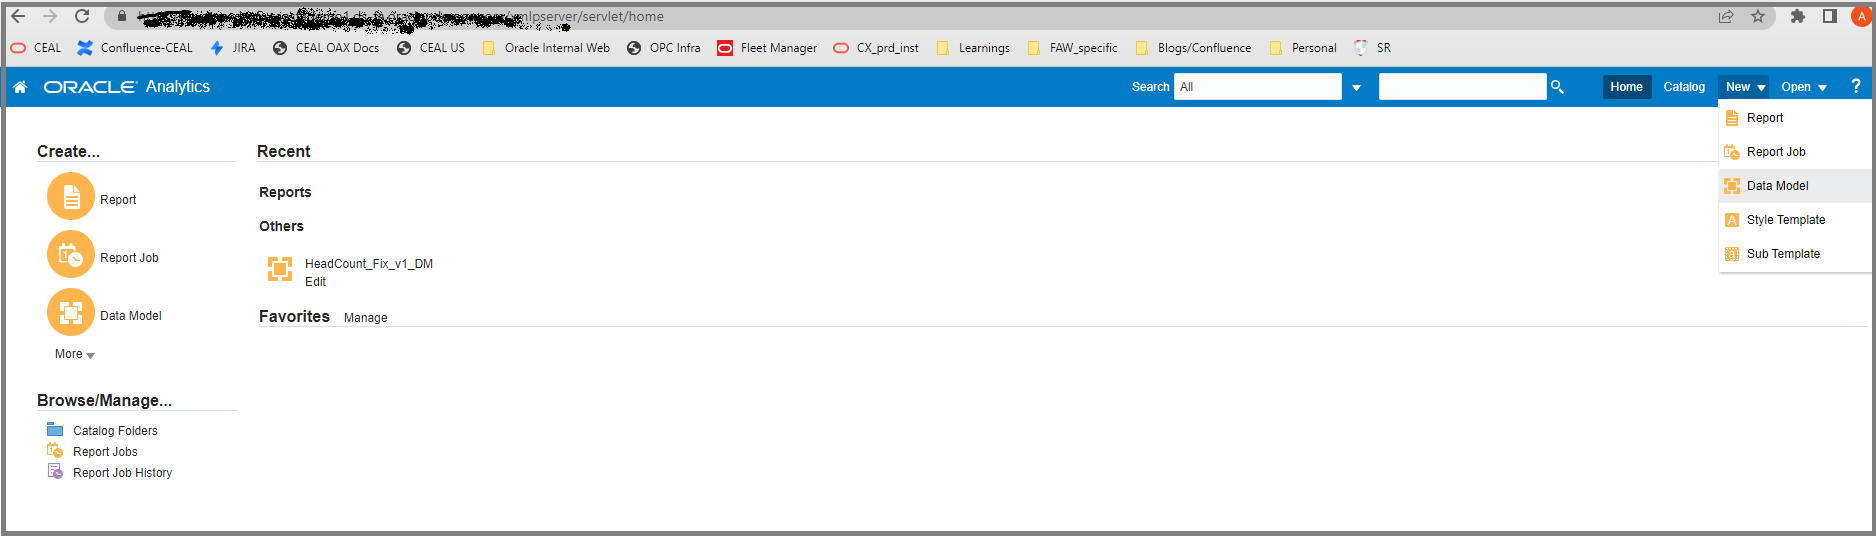Open Report Jobs link
This screenshot has height=536, width=1876.
[105, 452]
